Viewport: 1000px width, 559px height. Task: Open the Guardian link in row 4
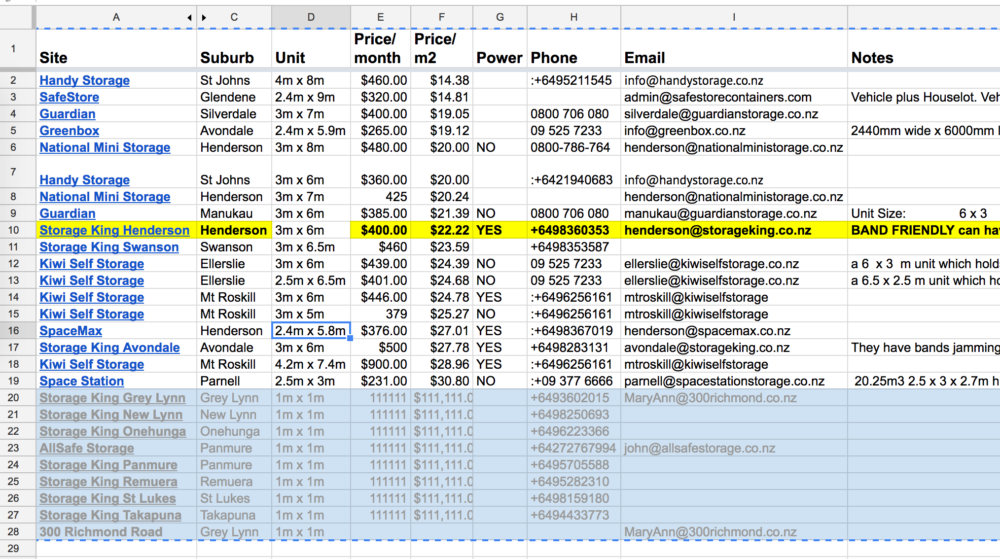67,114
